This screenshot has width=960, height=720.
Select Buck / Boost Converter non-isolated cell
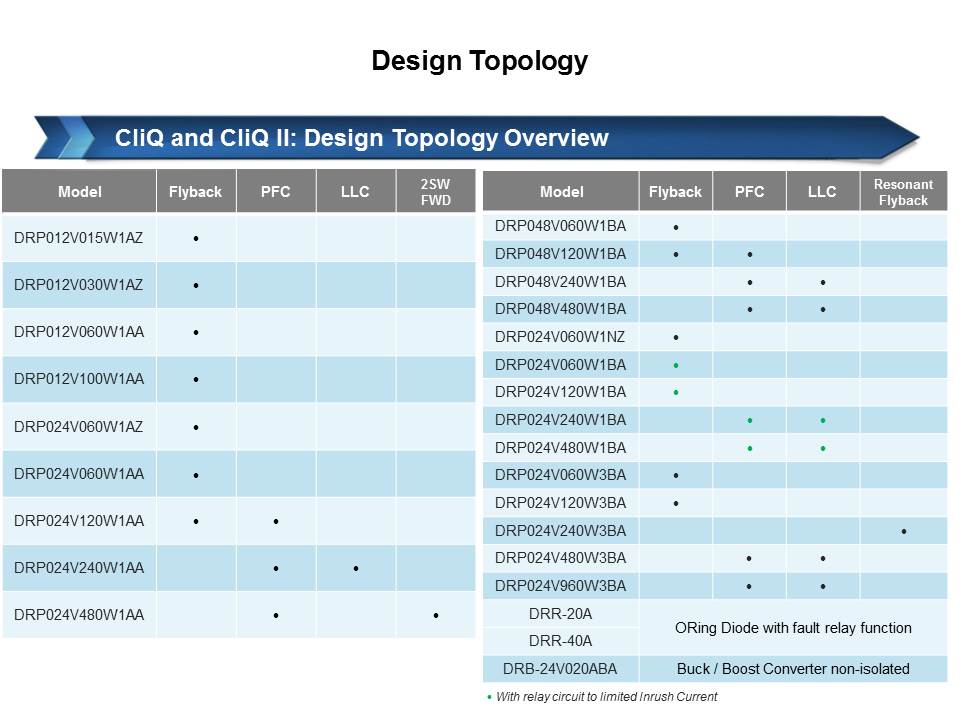pyautogui.click(x=792, y=669)
